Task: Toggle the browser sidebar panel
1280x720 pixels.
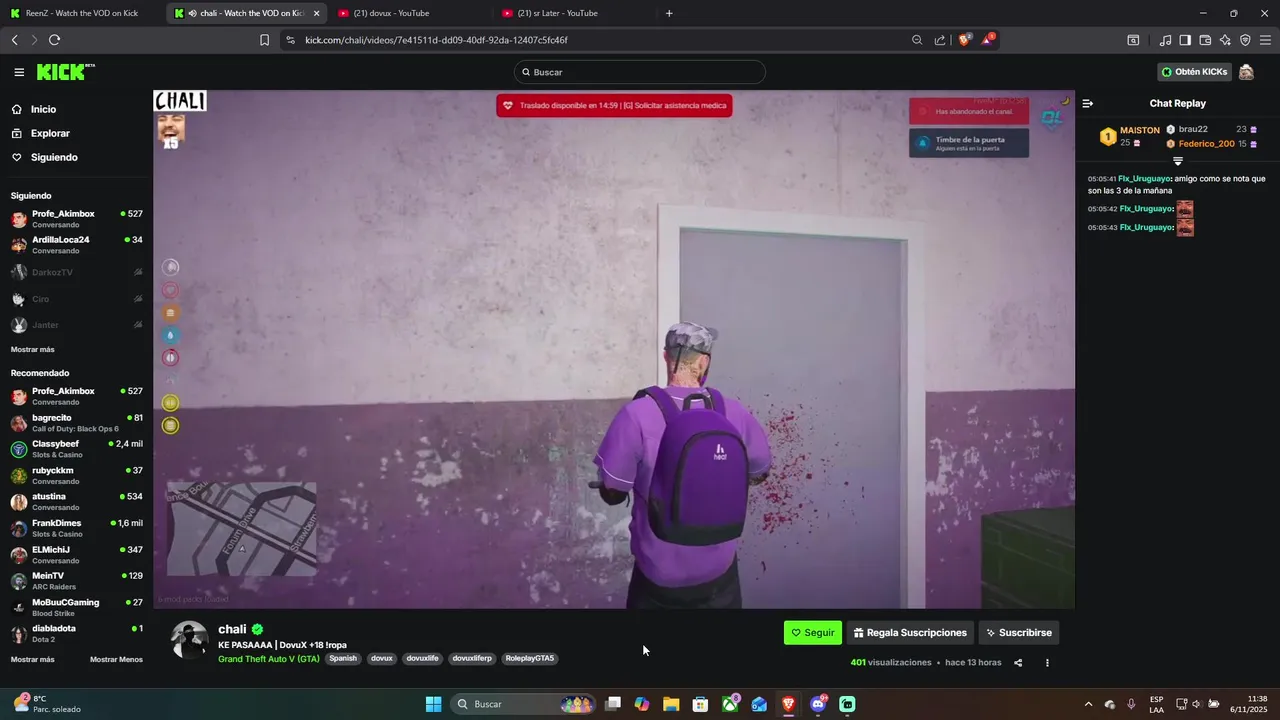Action: click(1185, 40)
